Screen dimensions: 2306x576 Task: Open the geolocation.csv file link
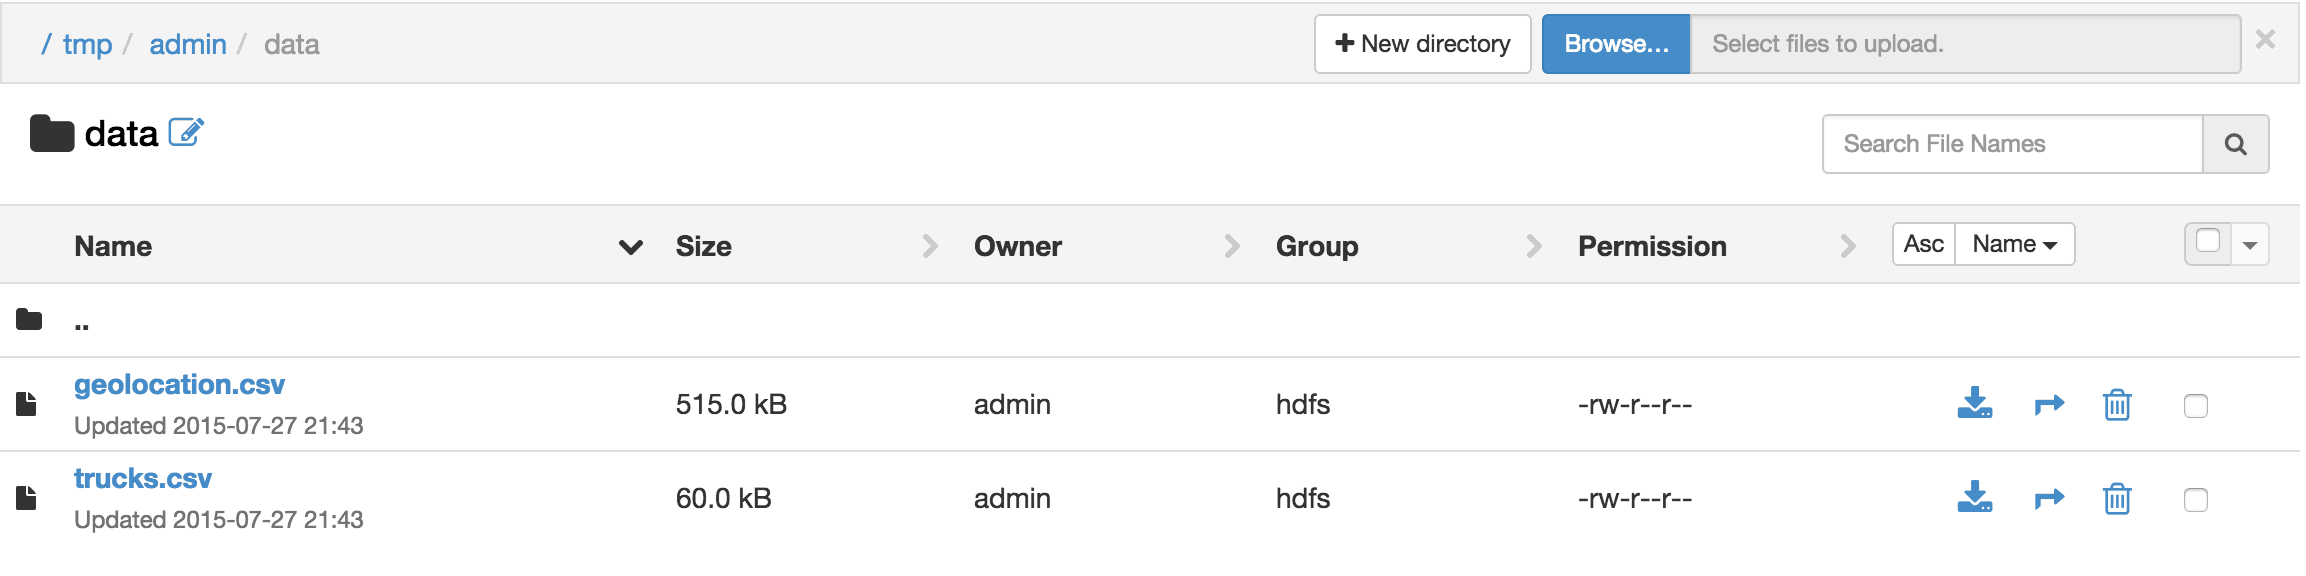(x=179, y=385)
